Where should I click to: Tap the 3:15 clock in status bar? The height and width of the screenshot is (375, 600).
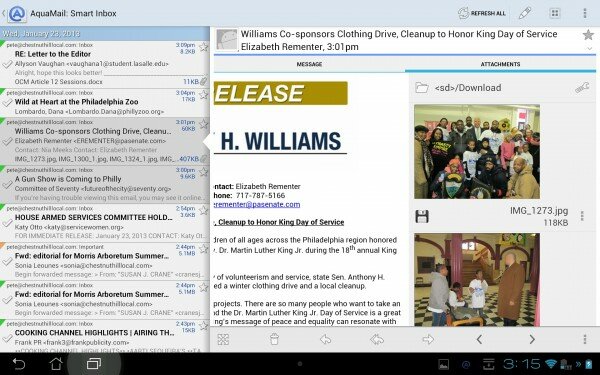click(521, 364)
